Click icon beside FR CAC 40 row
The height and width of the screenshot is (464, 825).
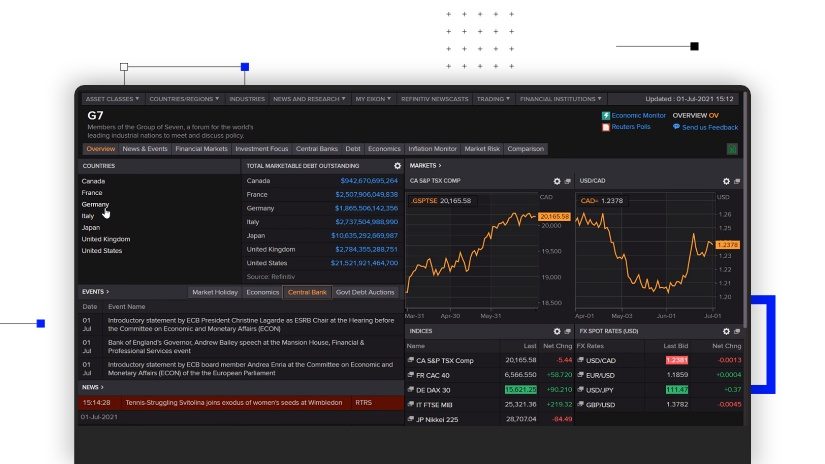coord(410,375)
